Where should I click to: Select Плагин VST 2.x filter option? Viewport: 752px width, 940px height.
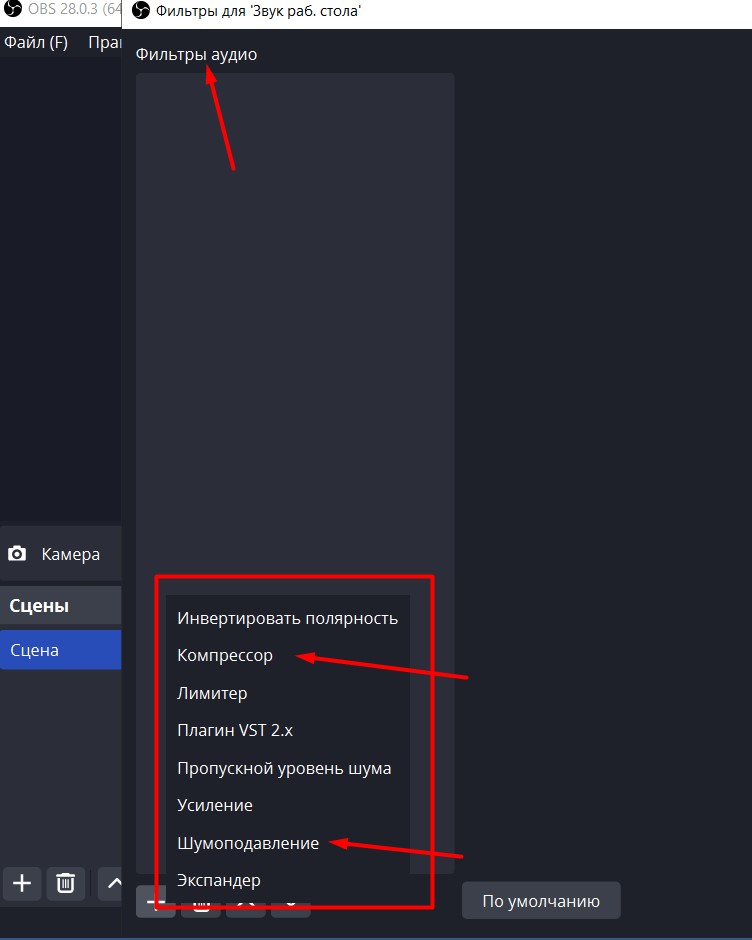point(235,730)
